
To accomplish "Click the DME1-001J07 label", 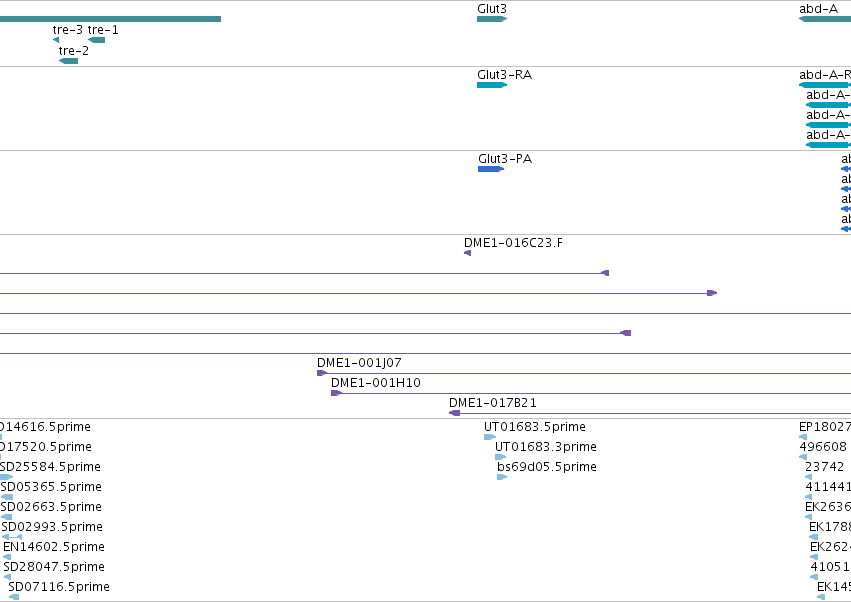I will coord(359,363).
